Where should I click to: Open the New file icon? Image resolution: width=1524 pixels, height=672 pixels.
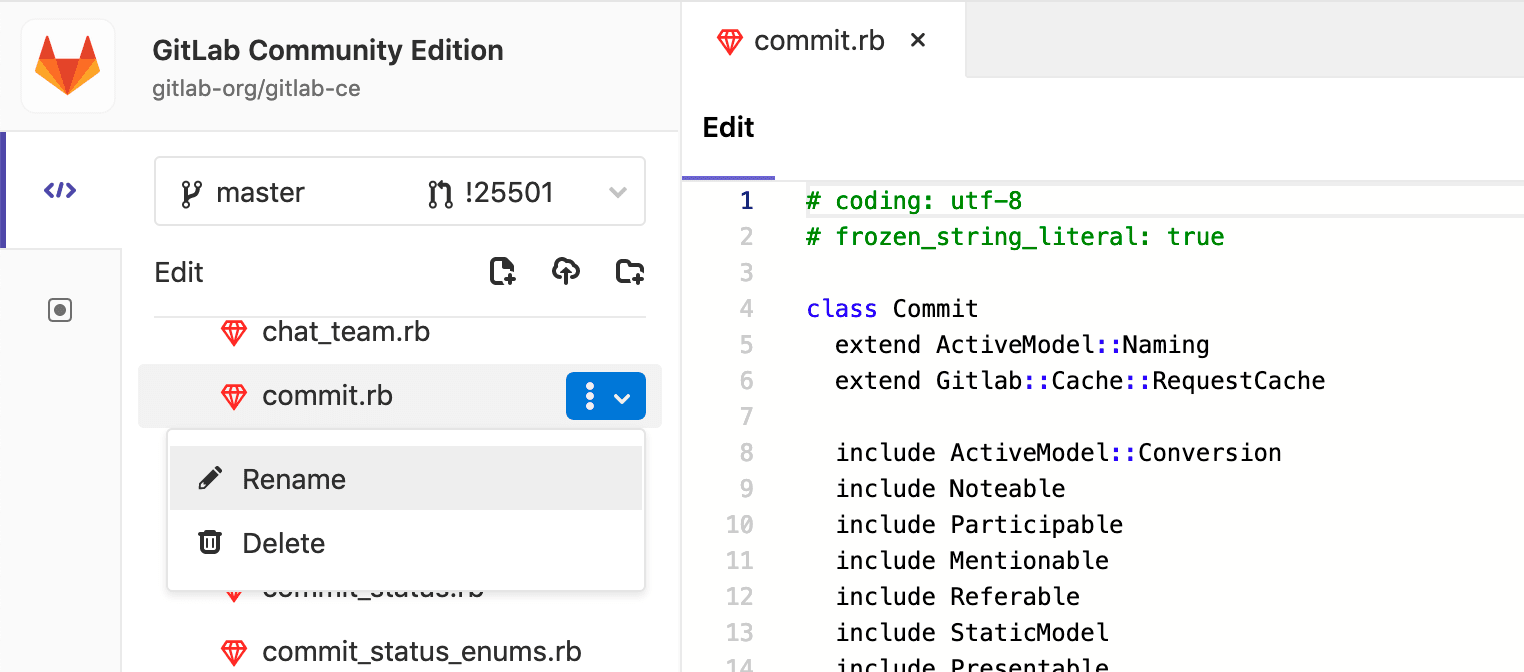click(502, 271)
